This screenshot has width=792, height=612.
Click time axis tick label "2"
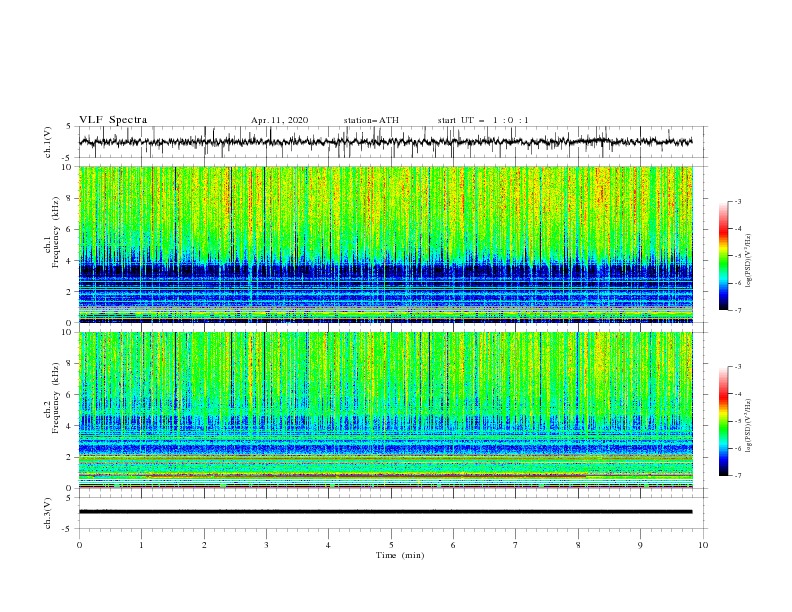(204, 545)
